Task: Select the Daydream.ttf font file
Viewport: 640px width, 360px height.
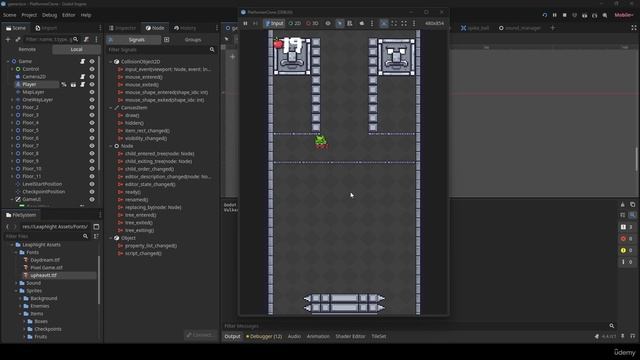Action: 45,260
